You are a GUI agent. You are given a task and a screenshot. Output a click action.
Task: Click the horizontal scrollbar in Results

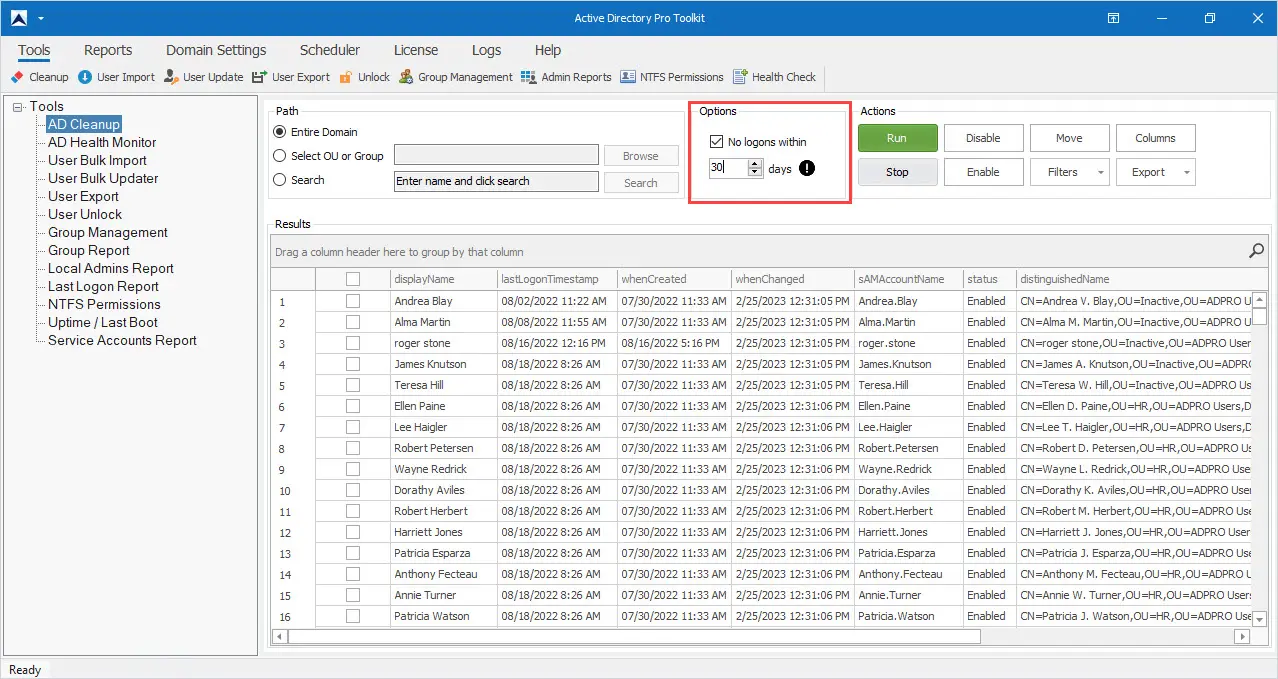(635, 636)
